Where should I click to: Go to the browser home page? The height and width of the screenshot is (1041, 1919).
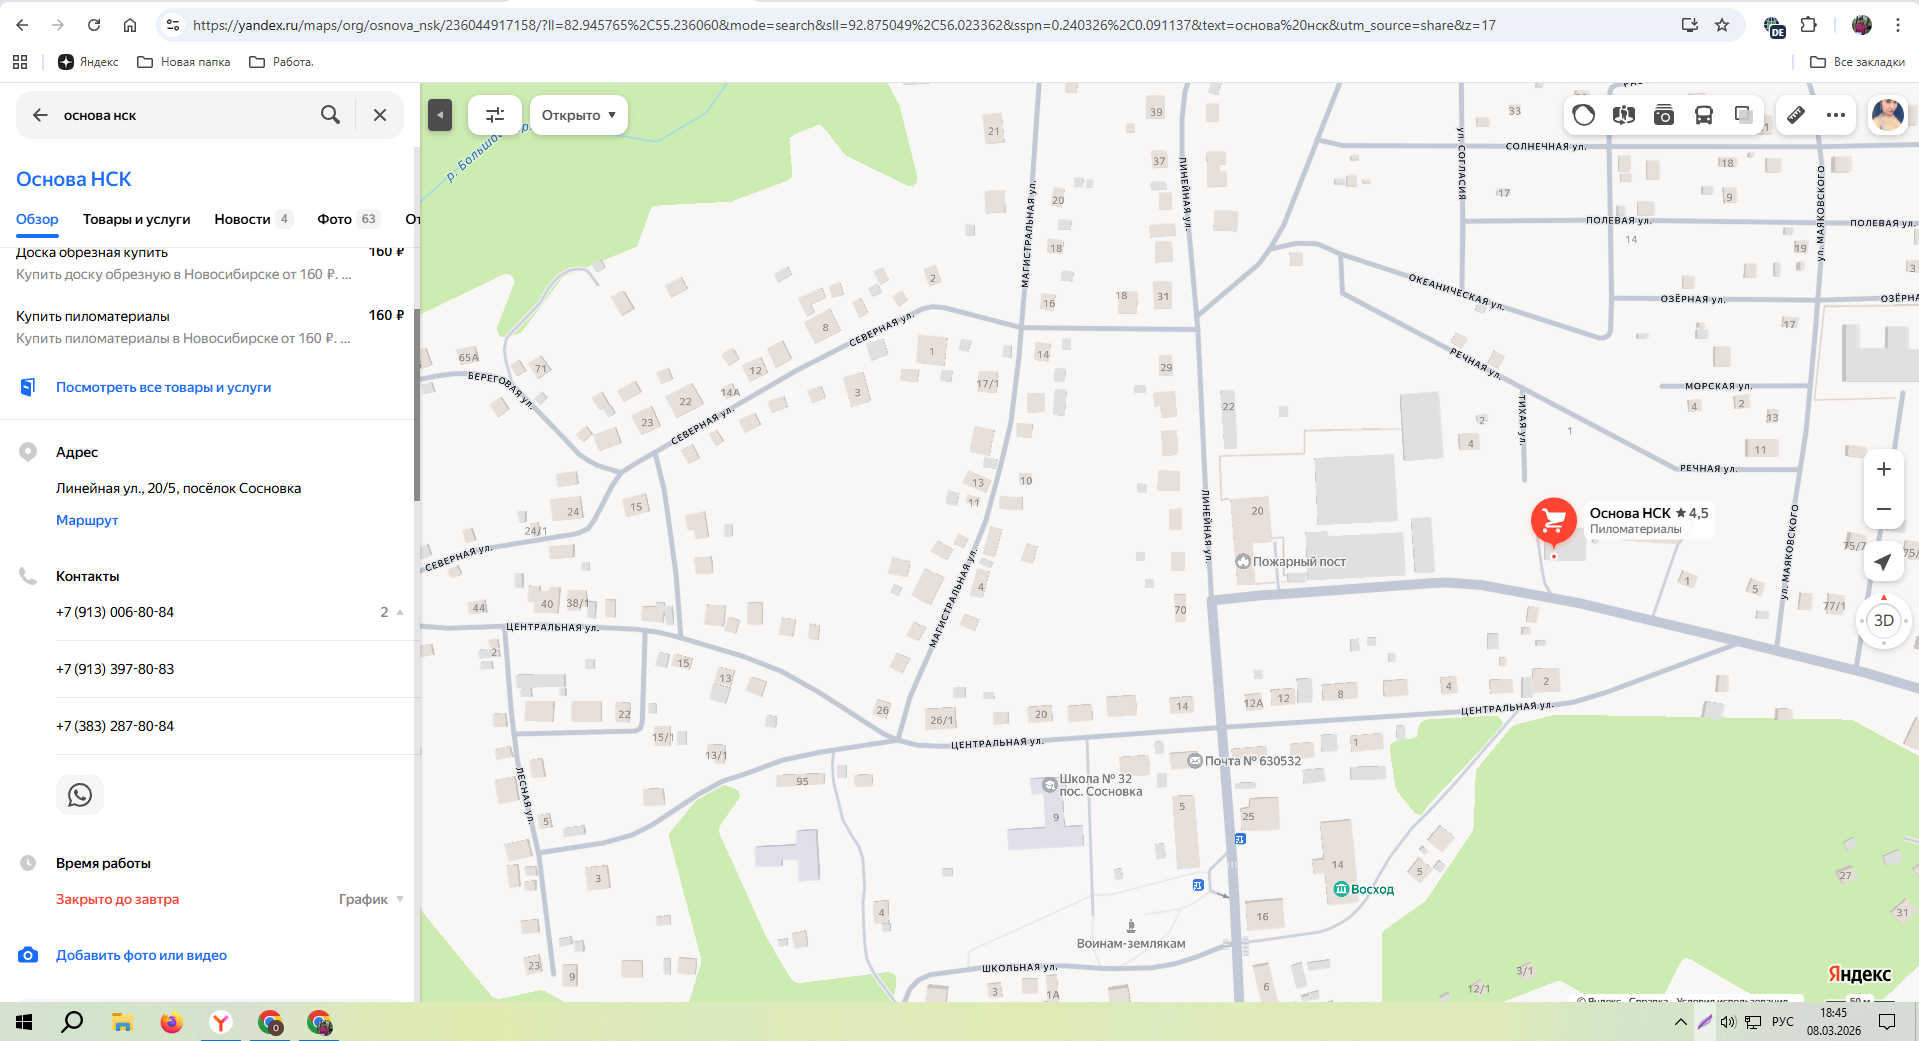click(130, 25)
